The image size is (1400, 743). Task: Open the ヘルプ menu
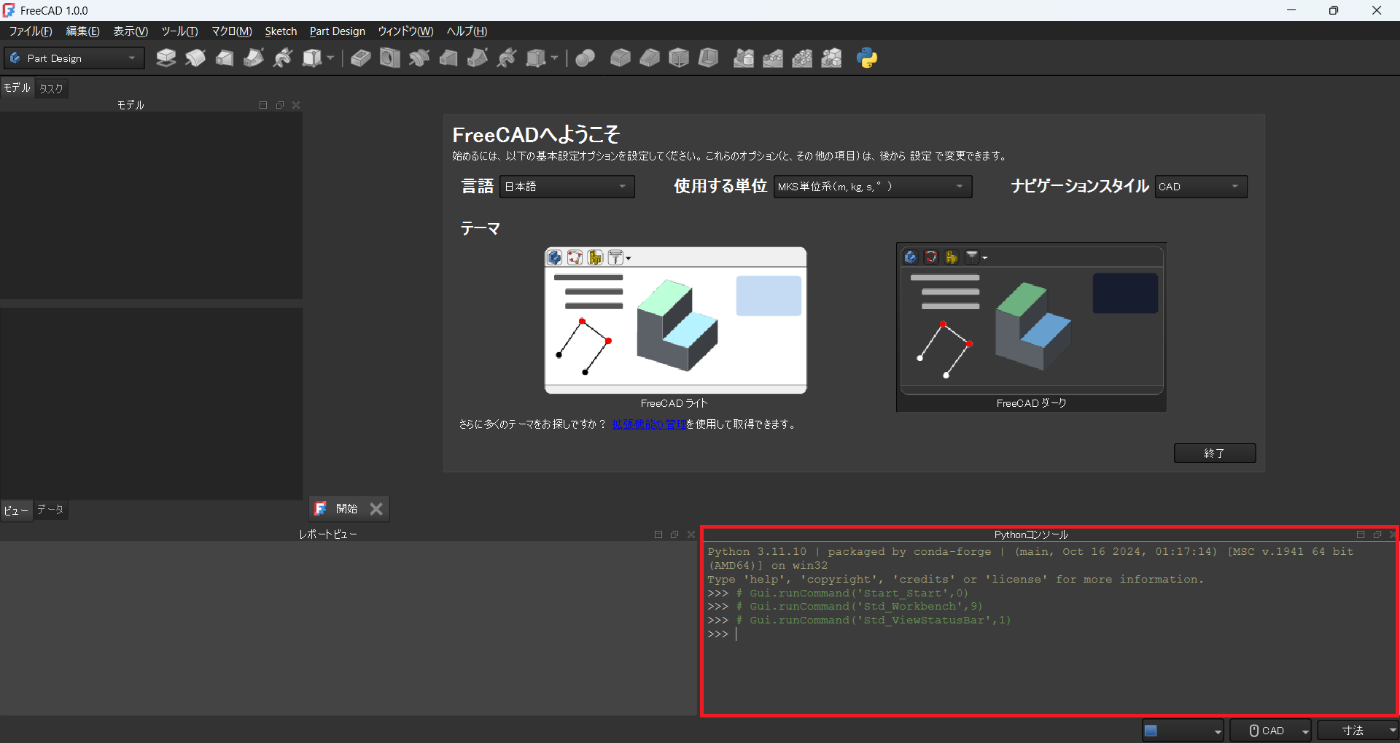point(466,31)
